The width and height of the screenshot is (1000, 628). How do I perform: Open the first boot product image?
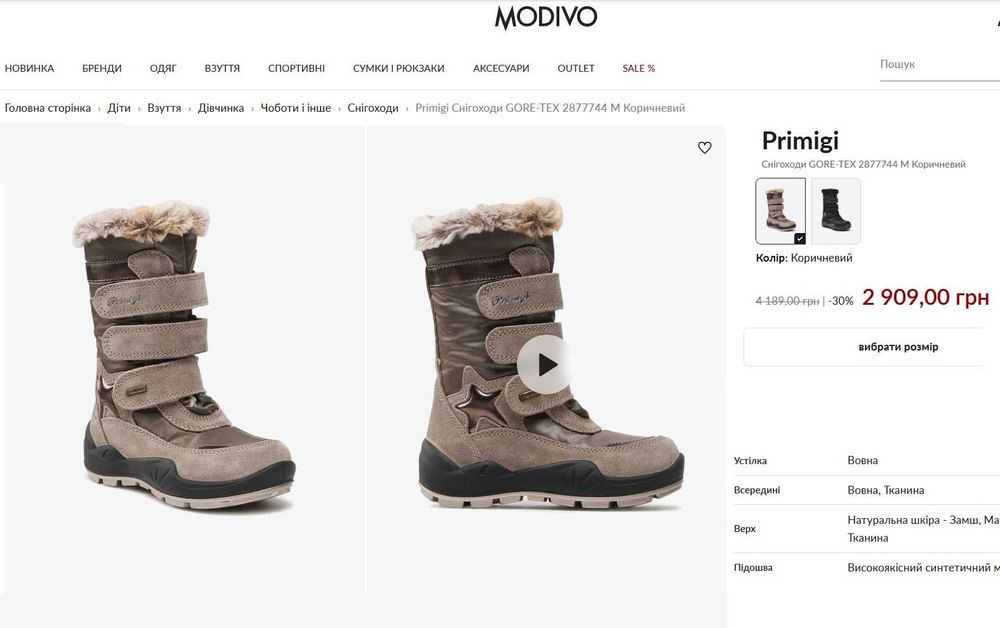tap(182, 360)
